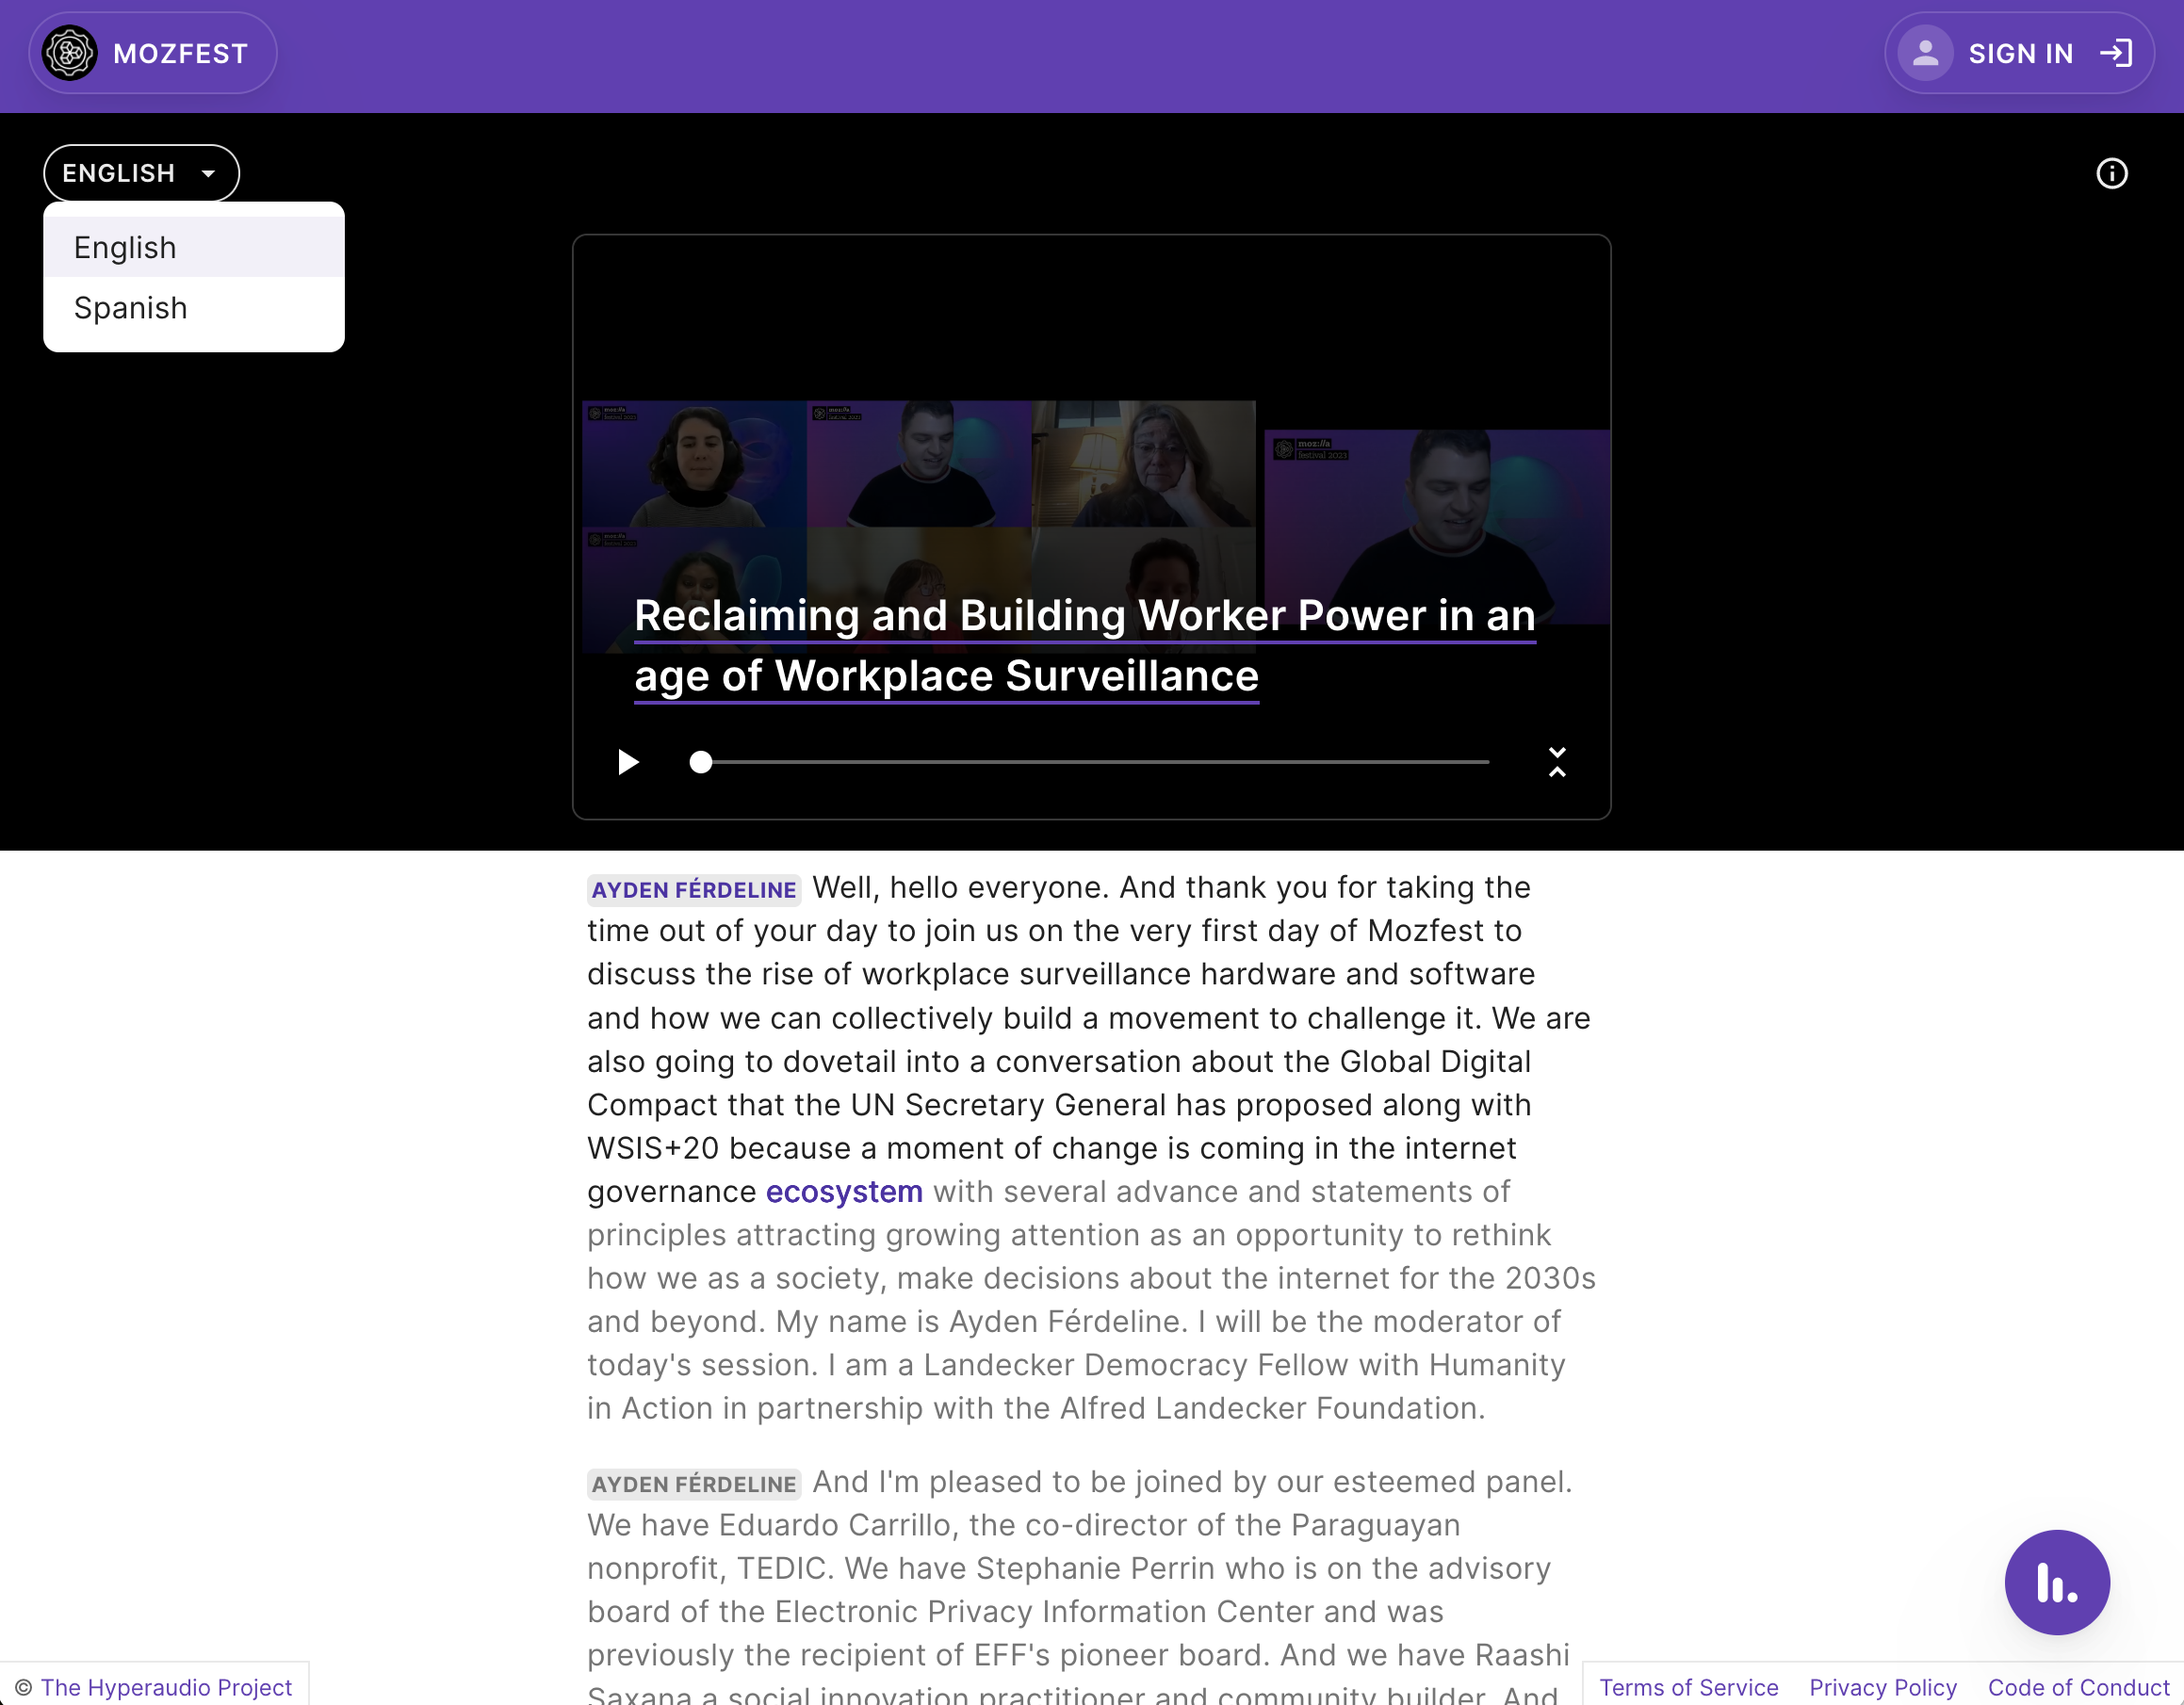Enable closed captions for video
Image resolution: width=2184 pixels, height=1705 pixels.
1557,762
